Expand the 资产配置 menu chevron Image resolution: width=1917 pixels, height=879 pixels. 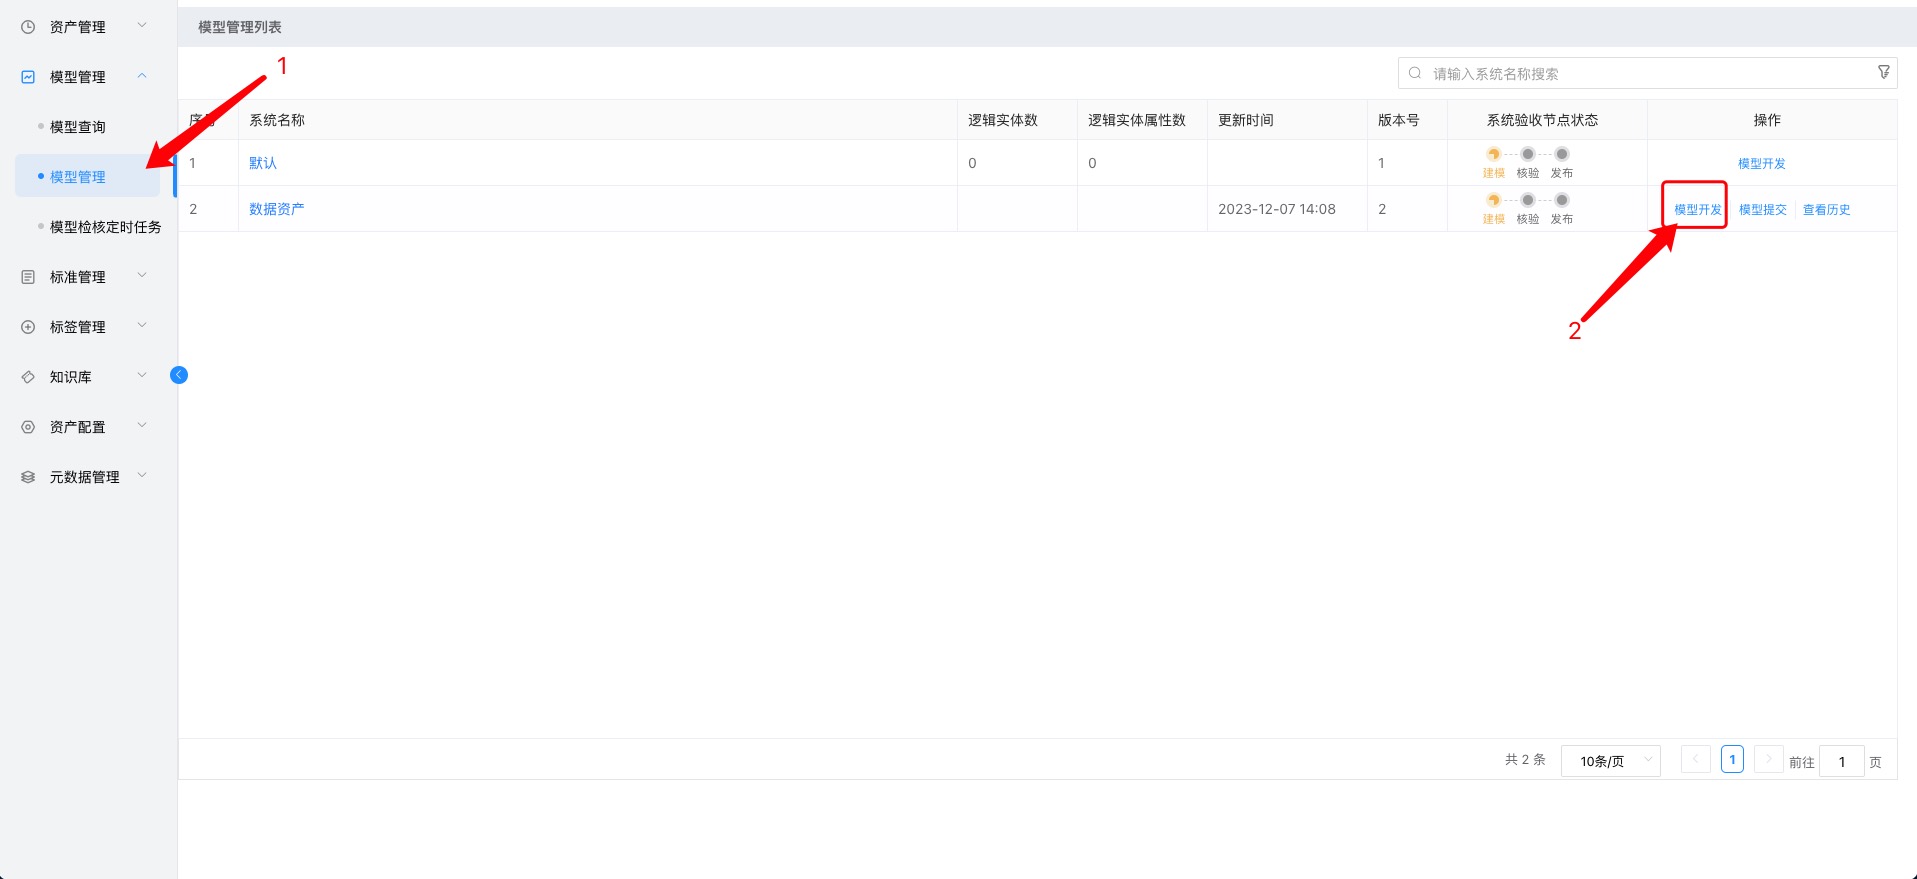[142, 426]
